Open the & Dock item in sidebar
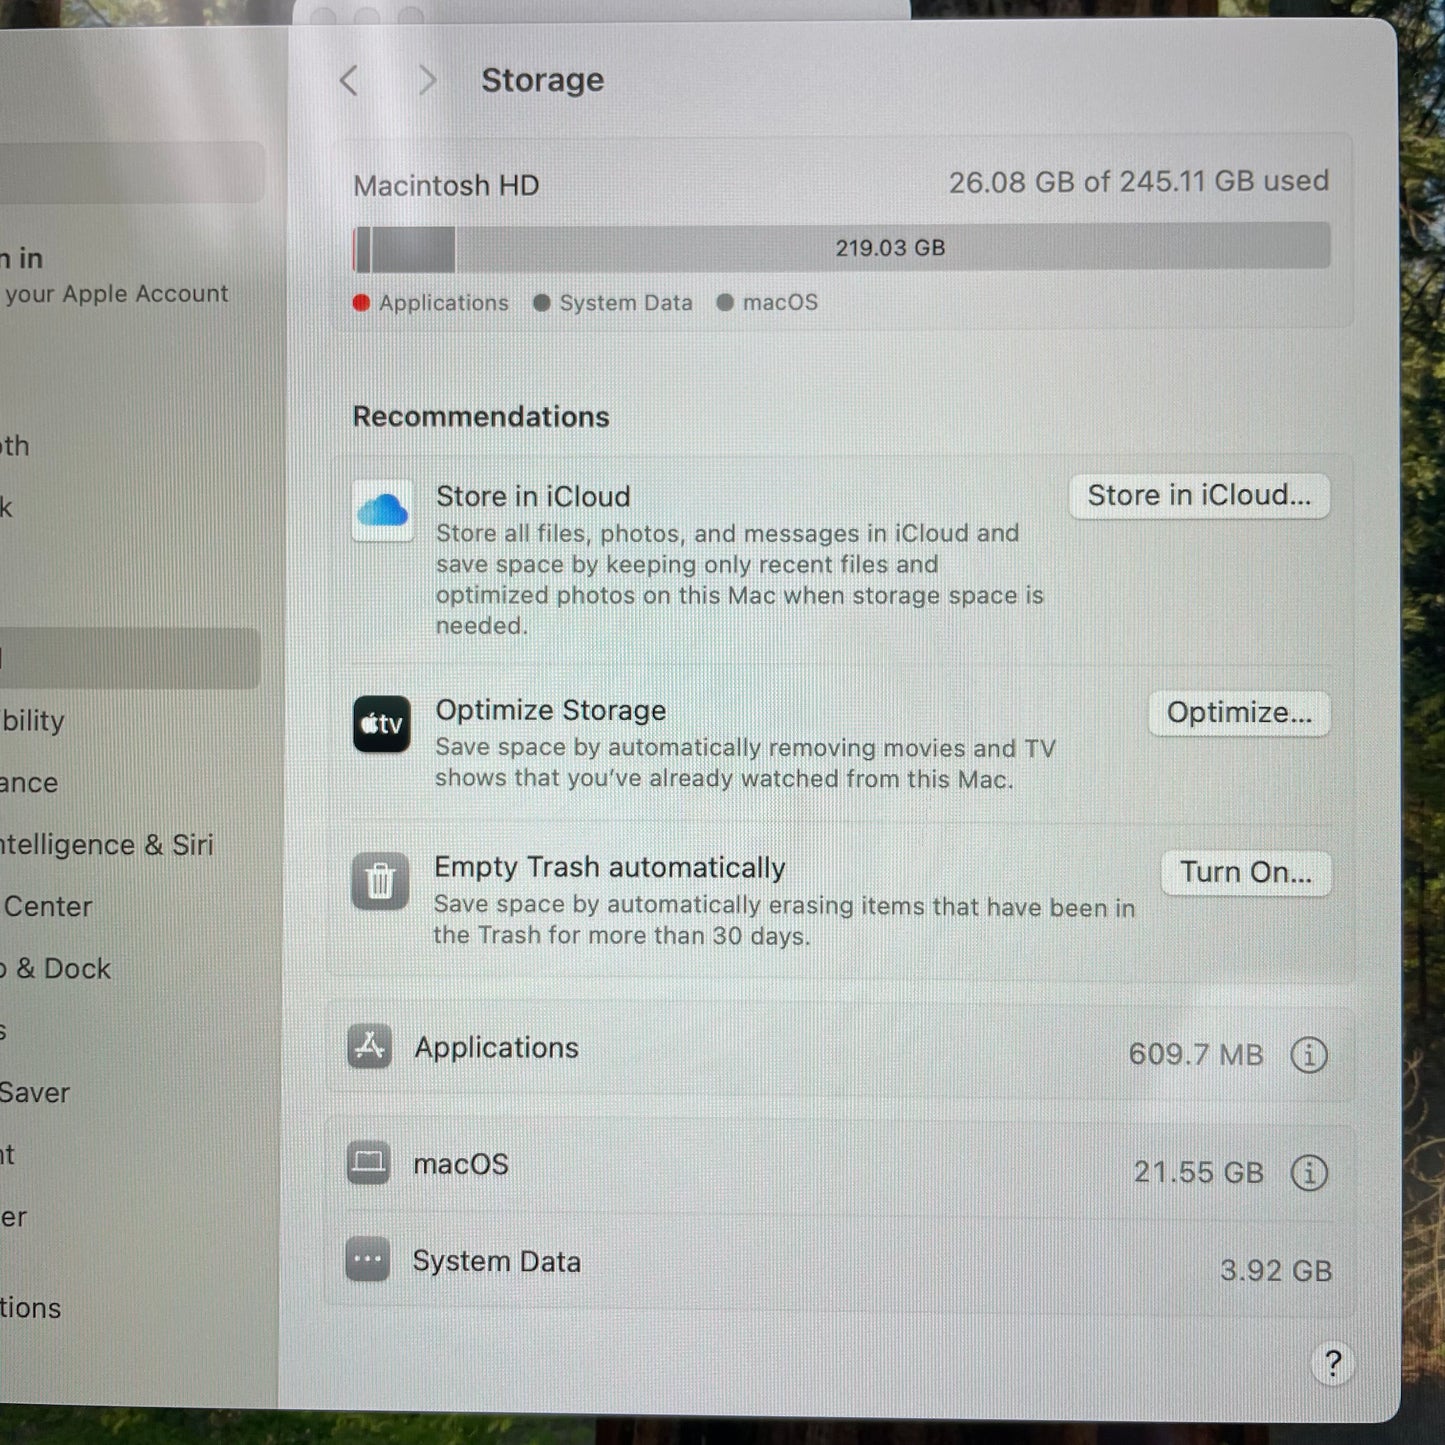This screenshot has height=1445, width=1445. pyautogui.click(x=56, y=969)
